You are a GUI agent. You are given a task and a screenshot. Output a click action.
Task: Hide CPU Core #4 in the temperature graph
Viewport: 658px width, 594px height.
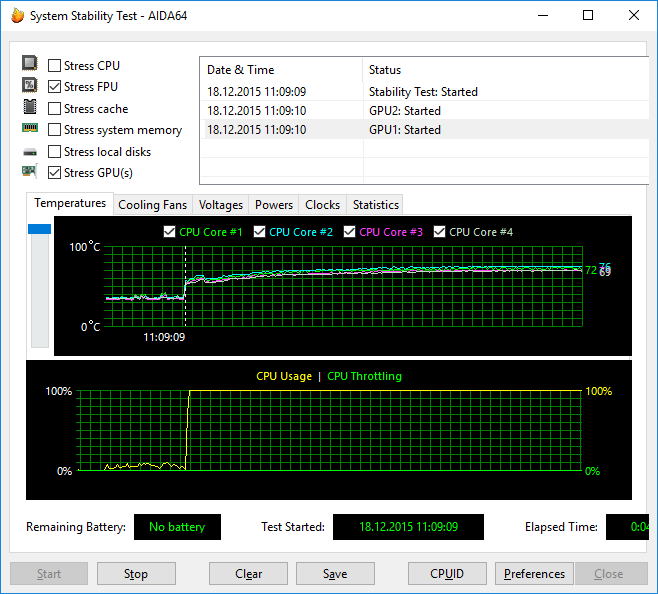[x=439, y=232]
